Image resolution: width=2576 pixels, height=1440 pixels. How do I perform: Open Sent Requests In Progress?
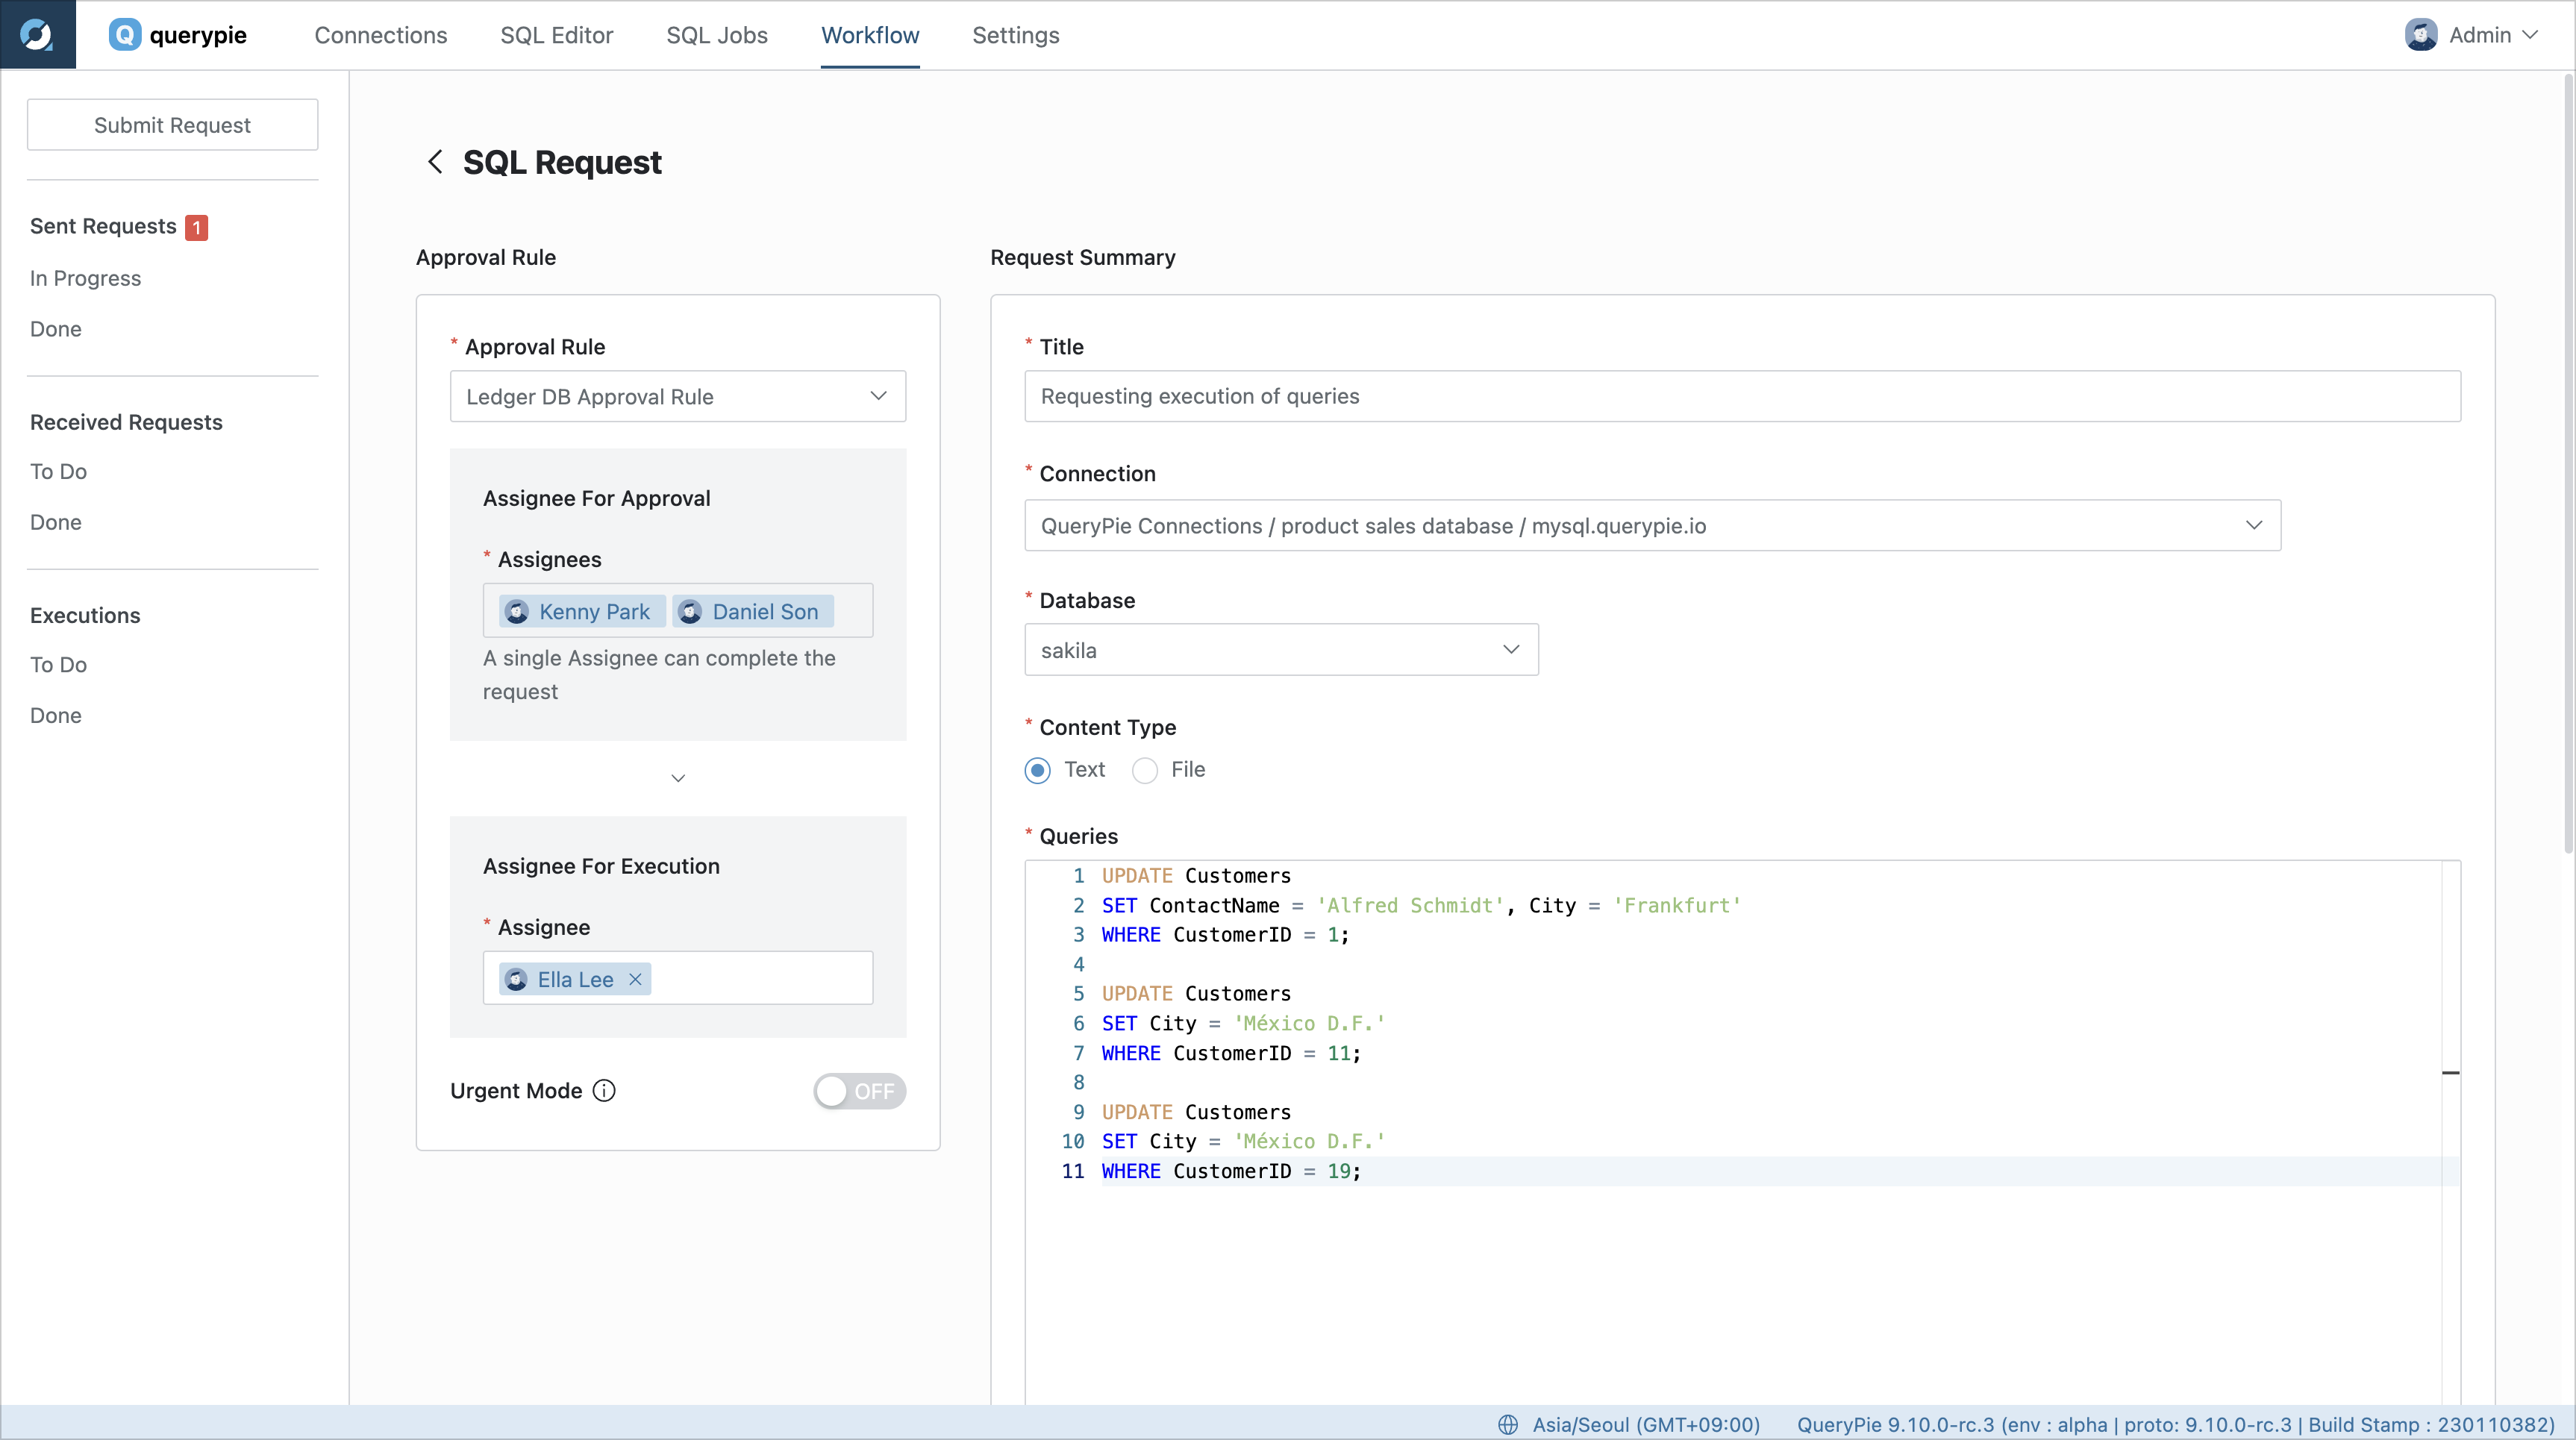85,278
